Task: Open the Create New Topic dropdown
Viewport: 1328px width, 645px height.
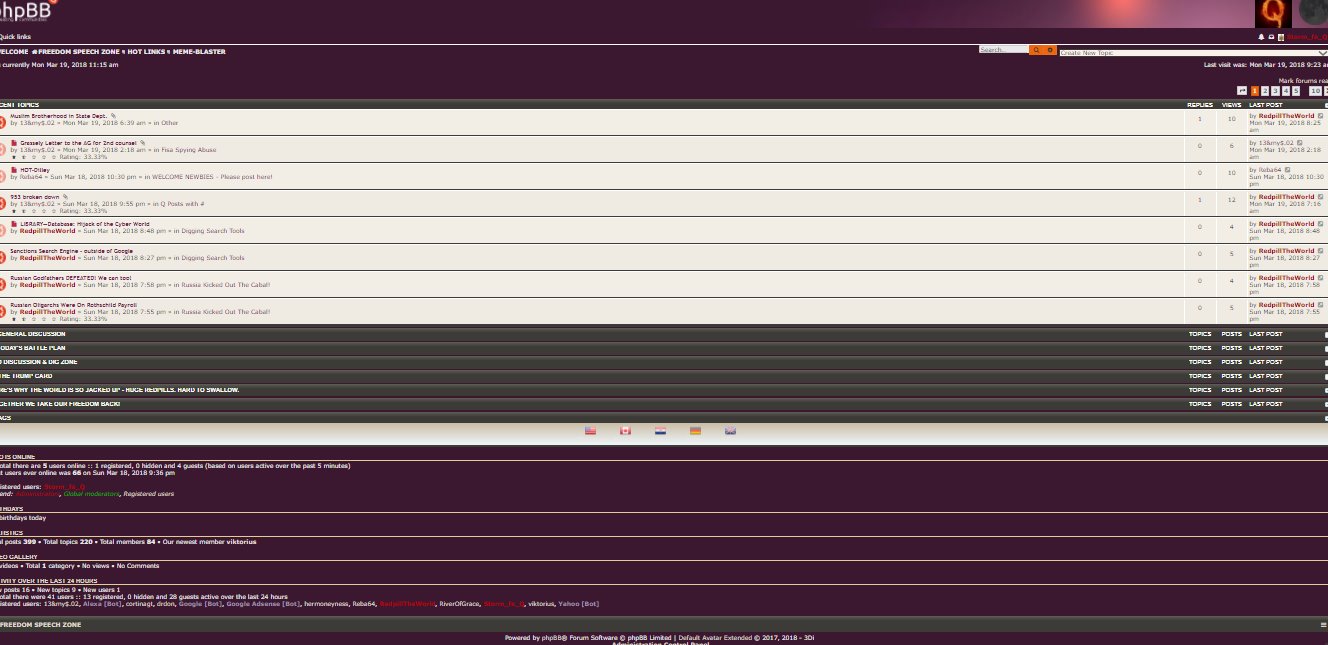Action: 1192,52
